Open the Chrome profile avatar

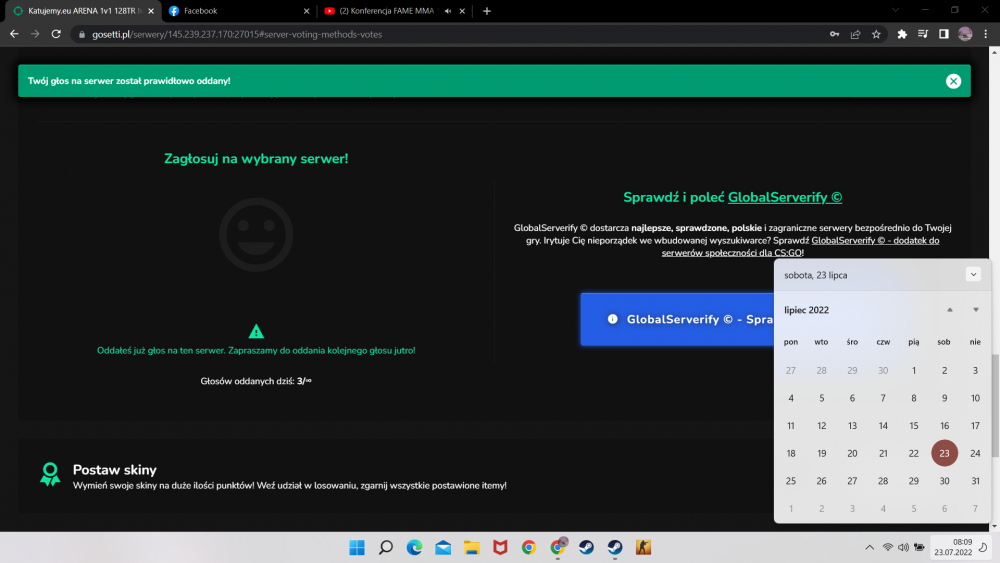pos(965,34)
